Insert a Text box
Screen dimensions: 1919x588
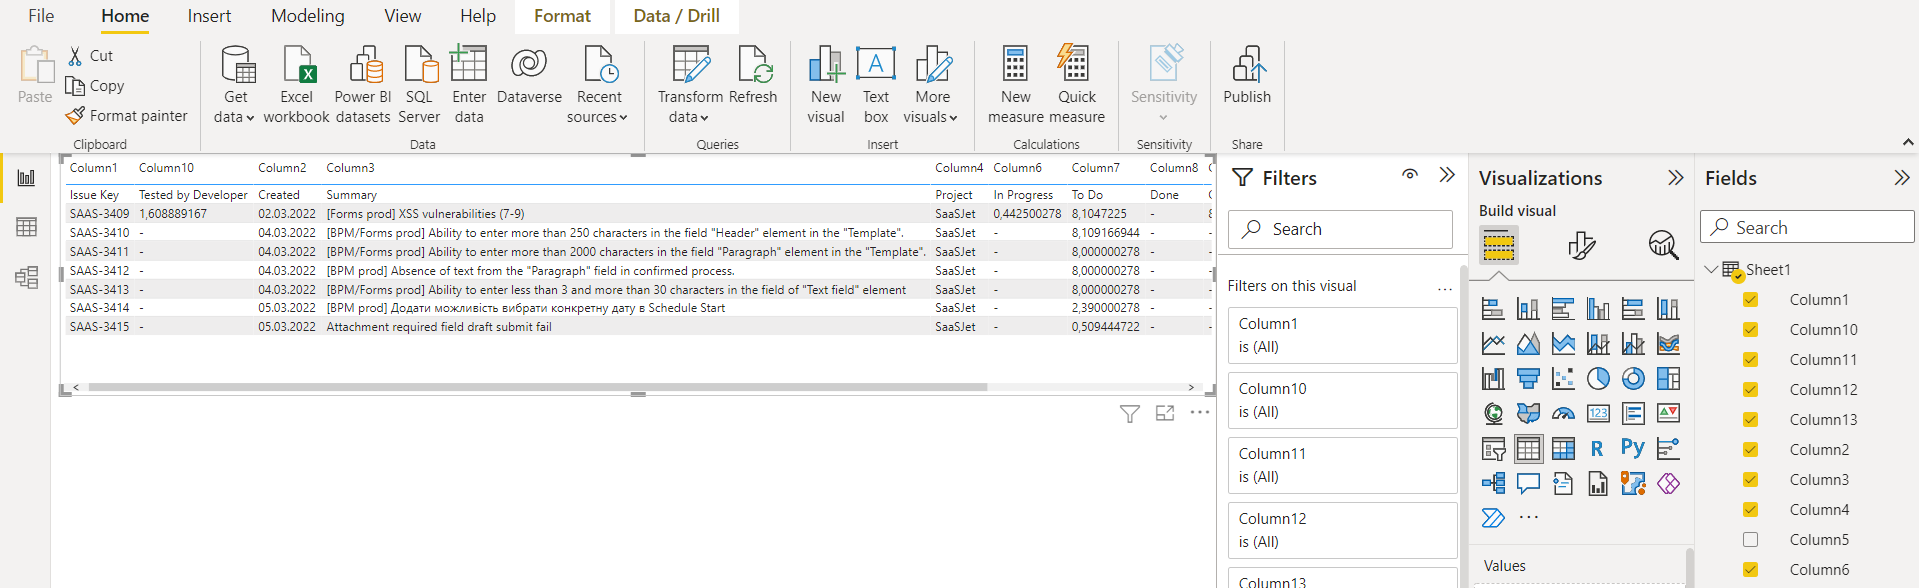876,85
